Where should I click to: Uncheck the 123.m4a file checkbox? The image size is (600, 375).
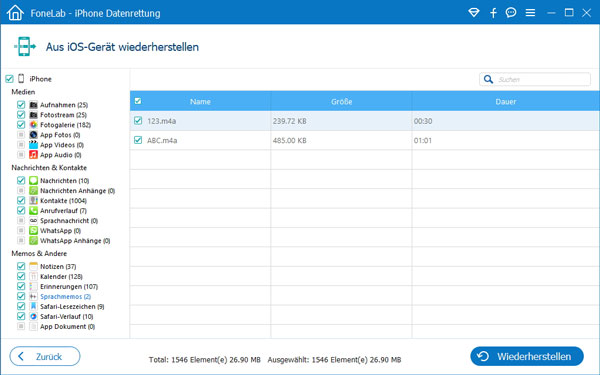[x=138, y=121]
